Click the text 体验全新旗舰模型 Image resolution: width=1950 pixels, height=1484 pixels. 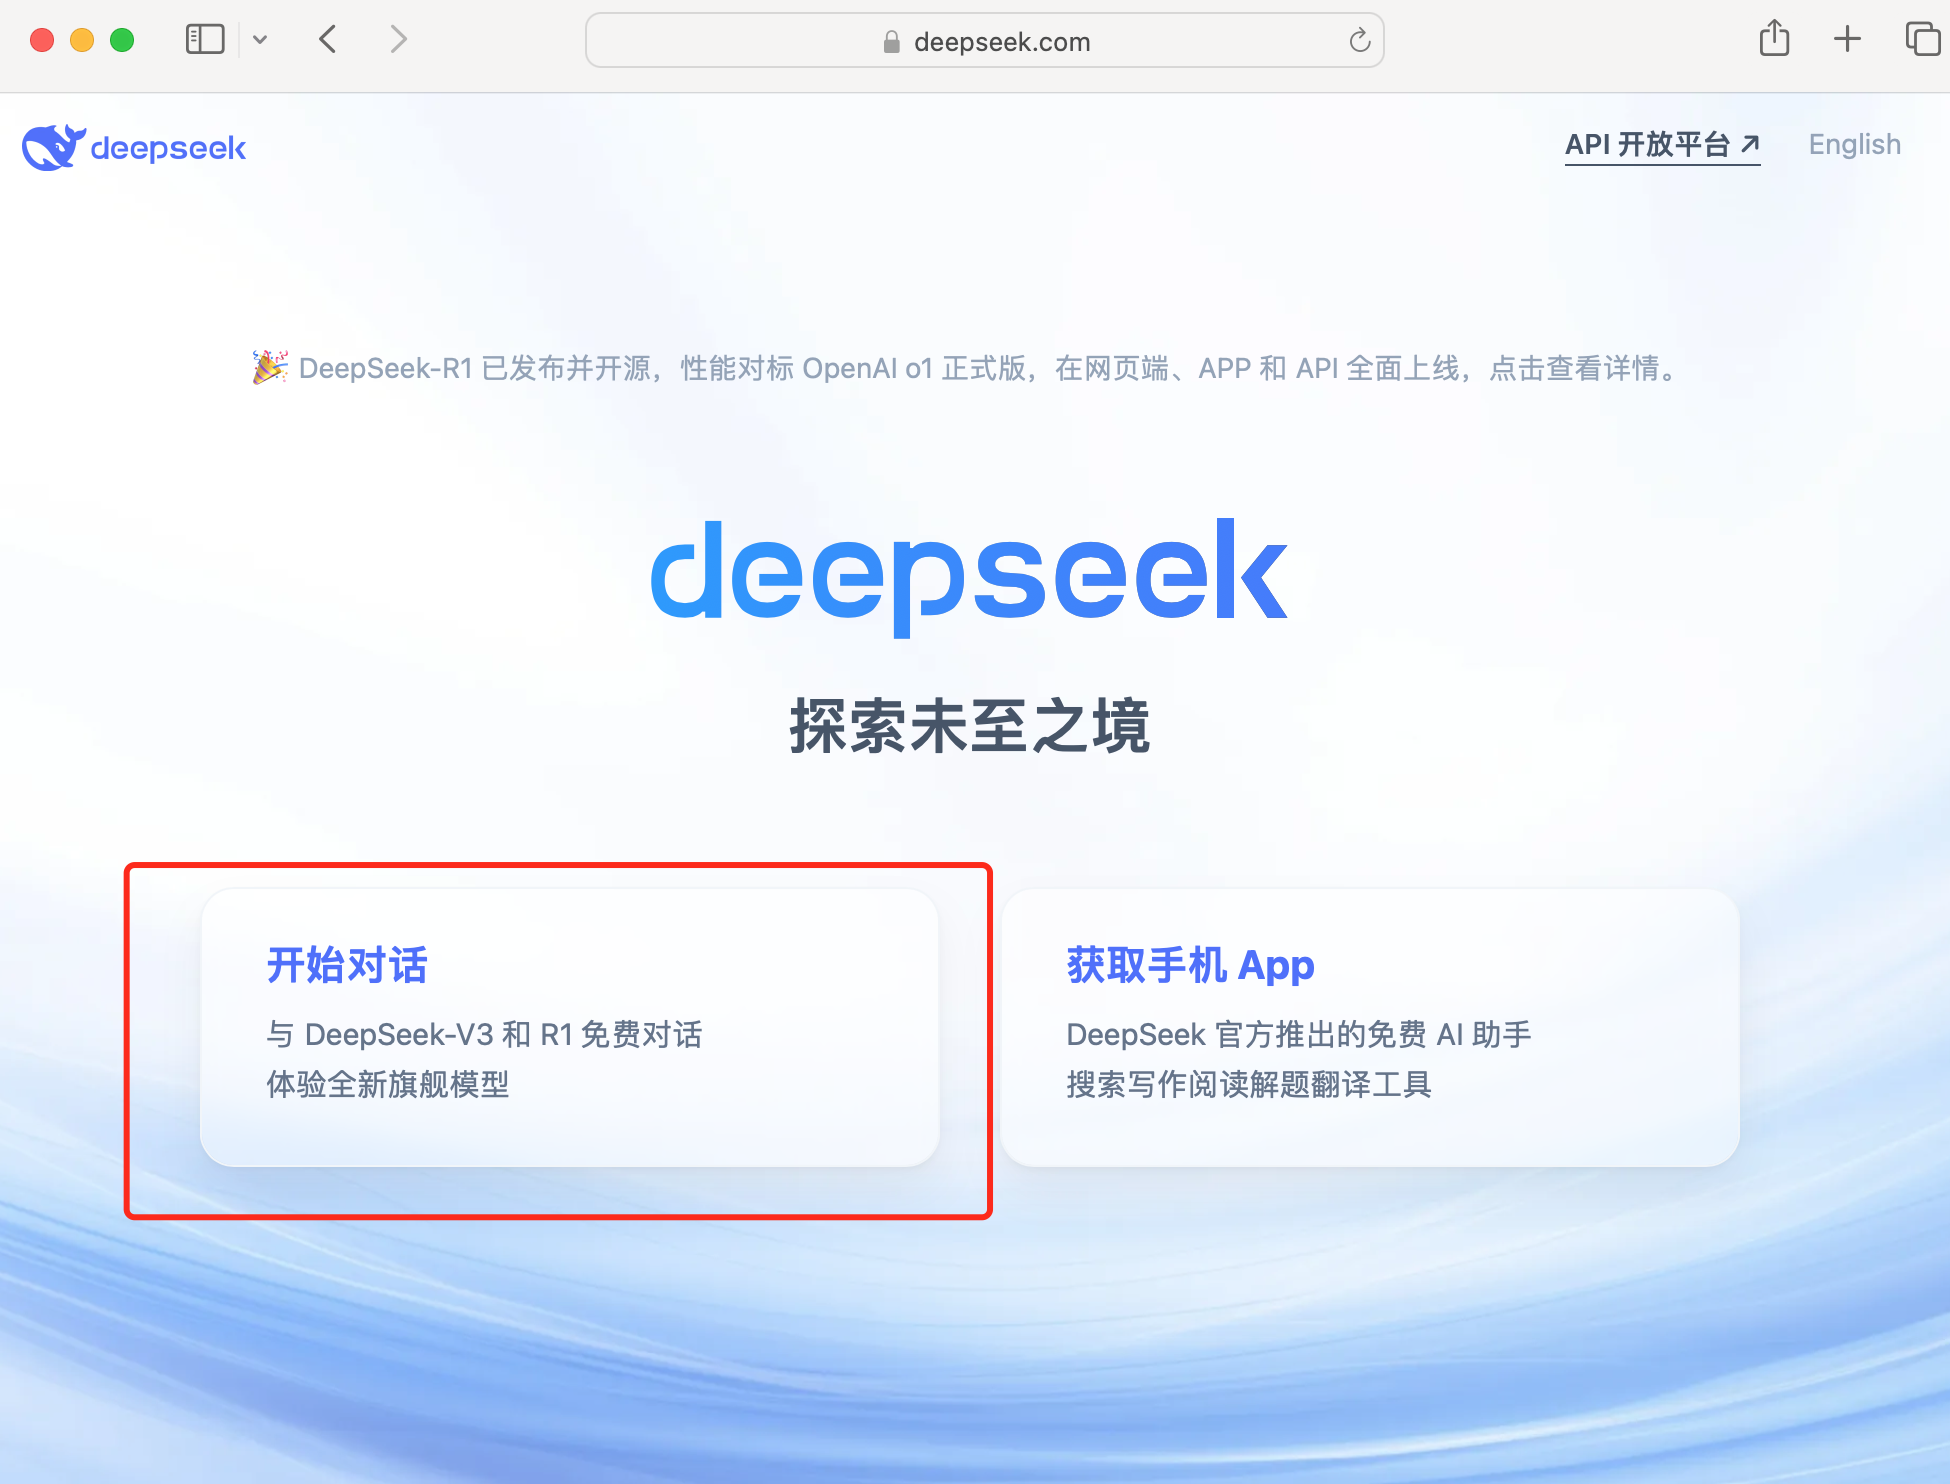388,1084
